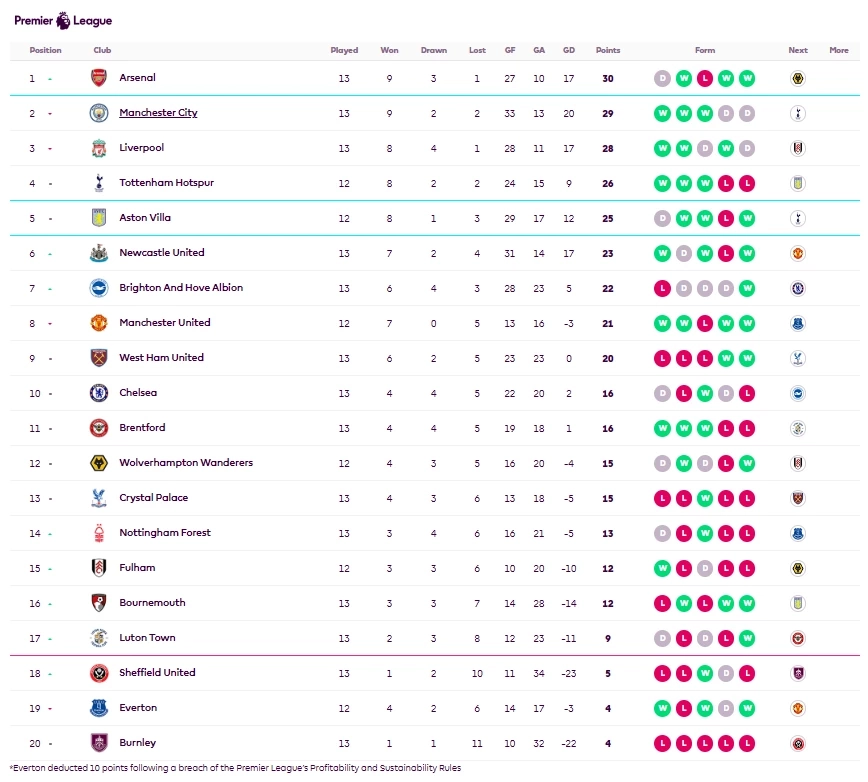
Task: Click the Premier League lion logo
Action: [x=64, y=19]
